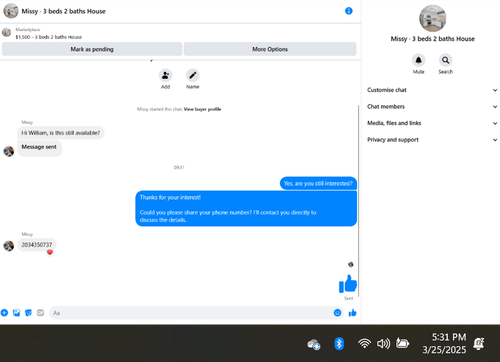Choose a GIF icon in composer
This screenshot has width=500, height=362.
40,313
